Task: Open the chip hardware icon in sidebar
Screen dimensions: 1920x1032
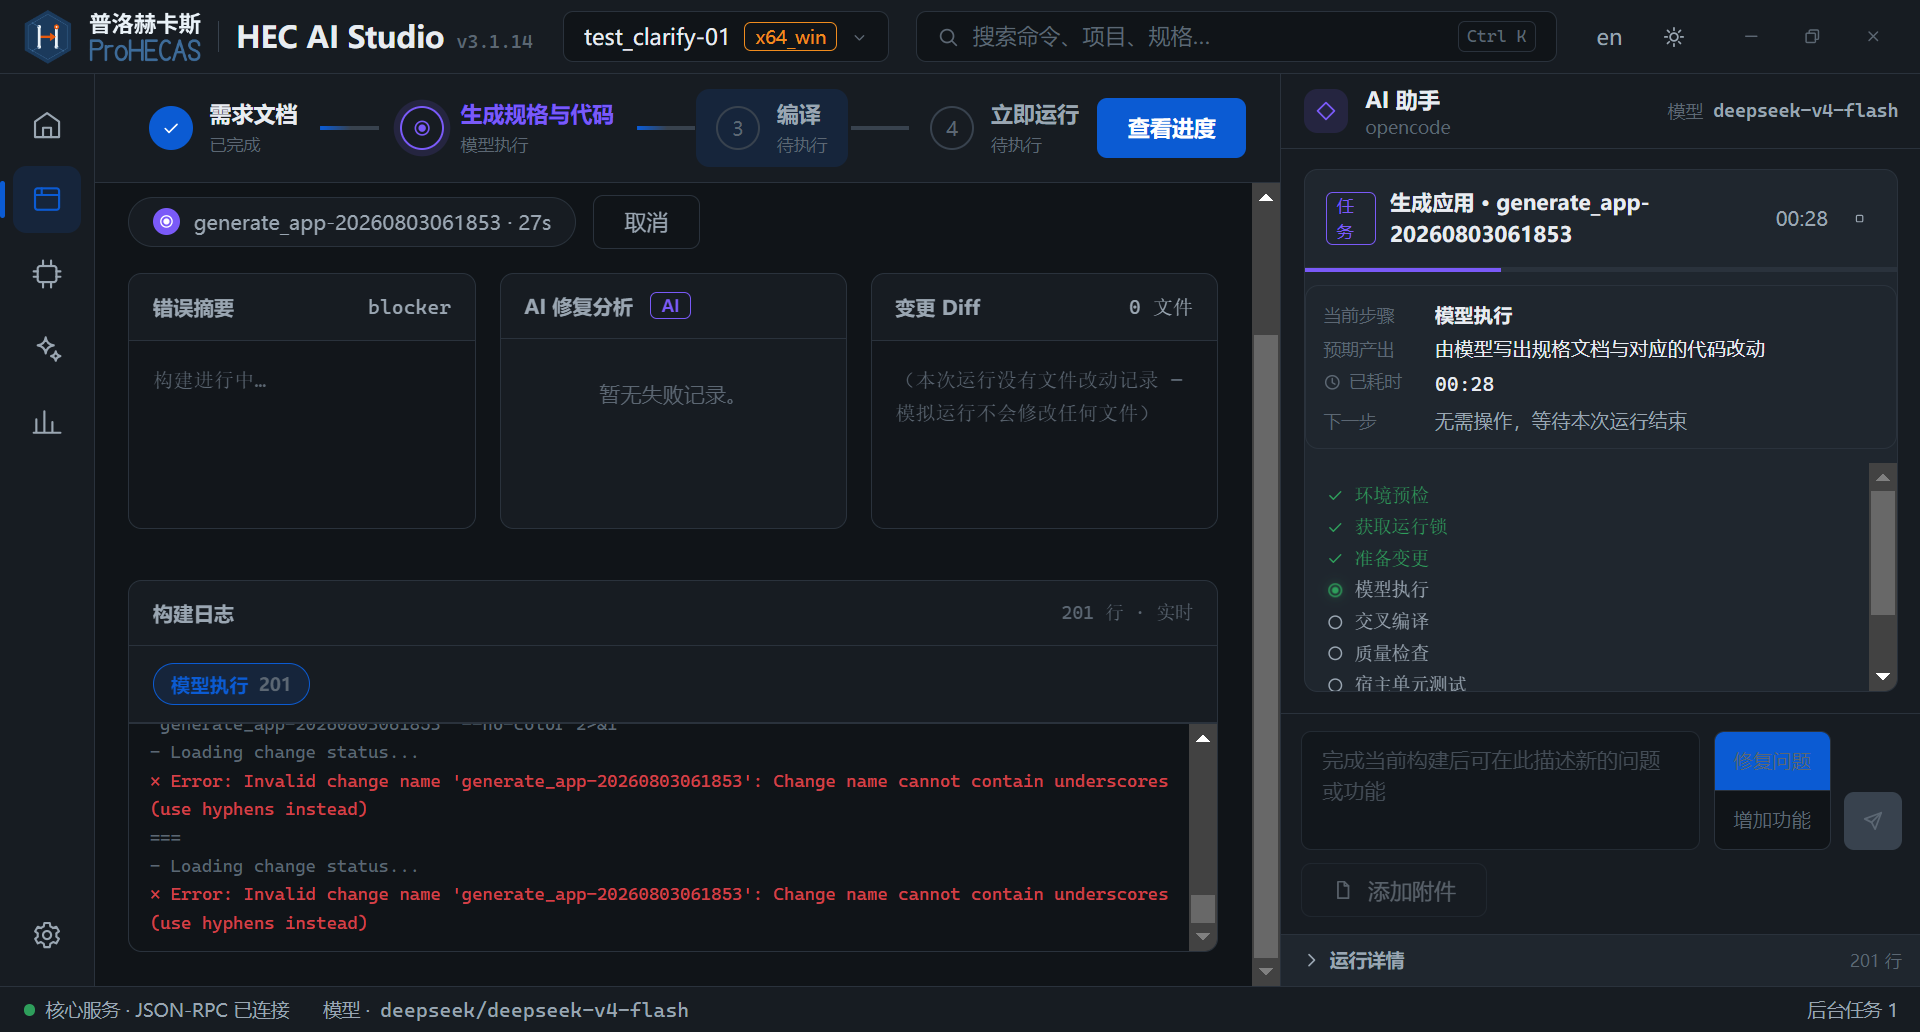Action: 47,274
